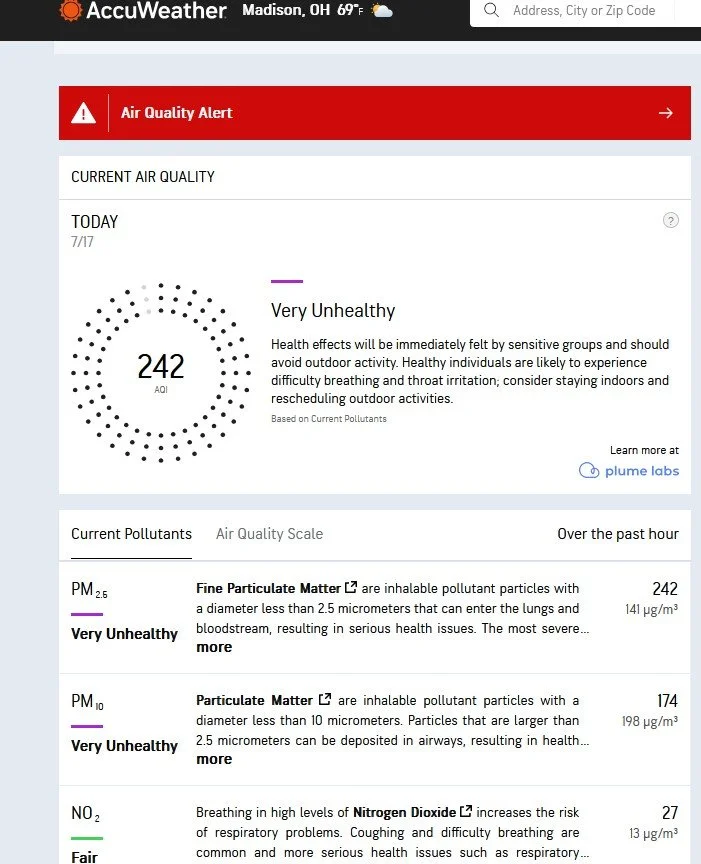Select the Current Pollutants tab
This screenshot has width=701, height=864.
[131, 533]
